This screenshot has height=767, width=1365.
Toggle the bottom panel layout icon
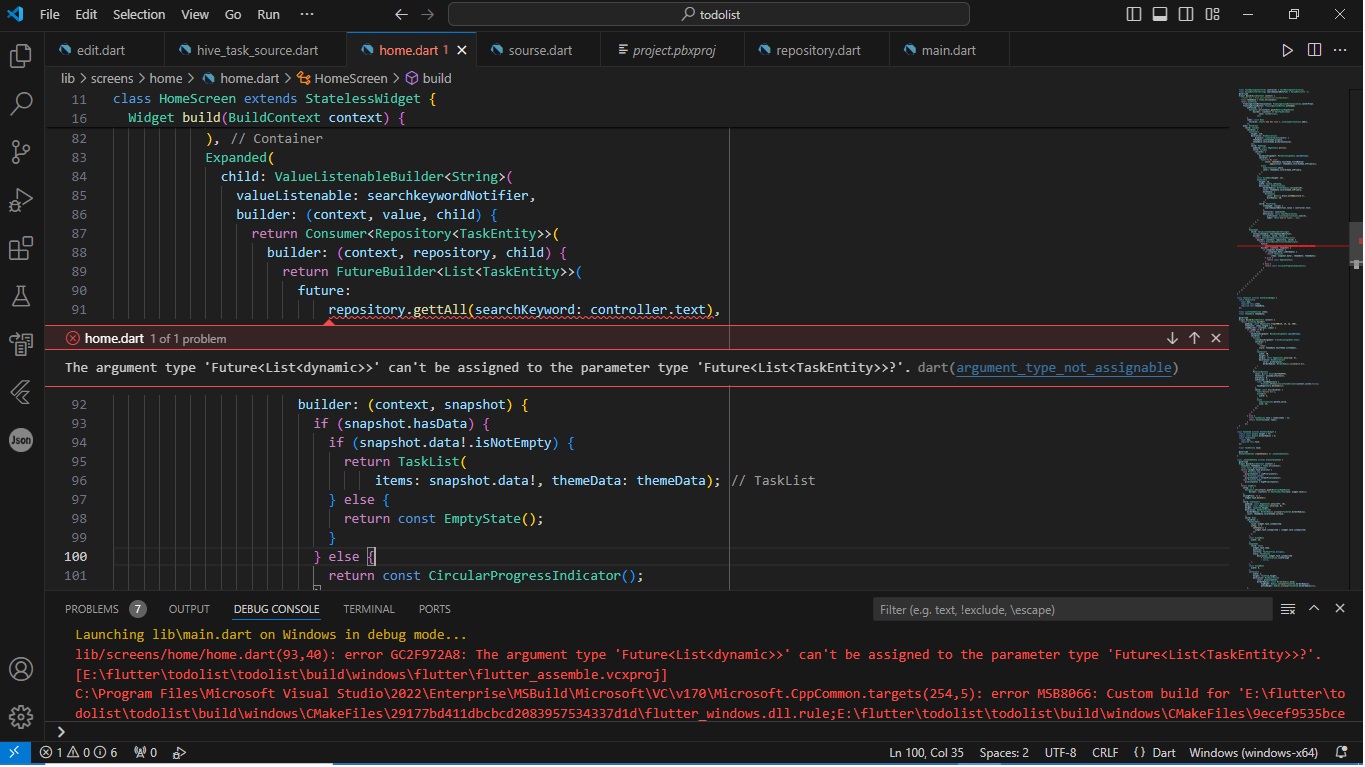pos(1160,15)
